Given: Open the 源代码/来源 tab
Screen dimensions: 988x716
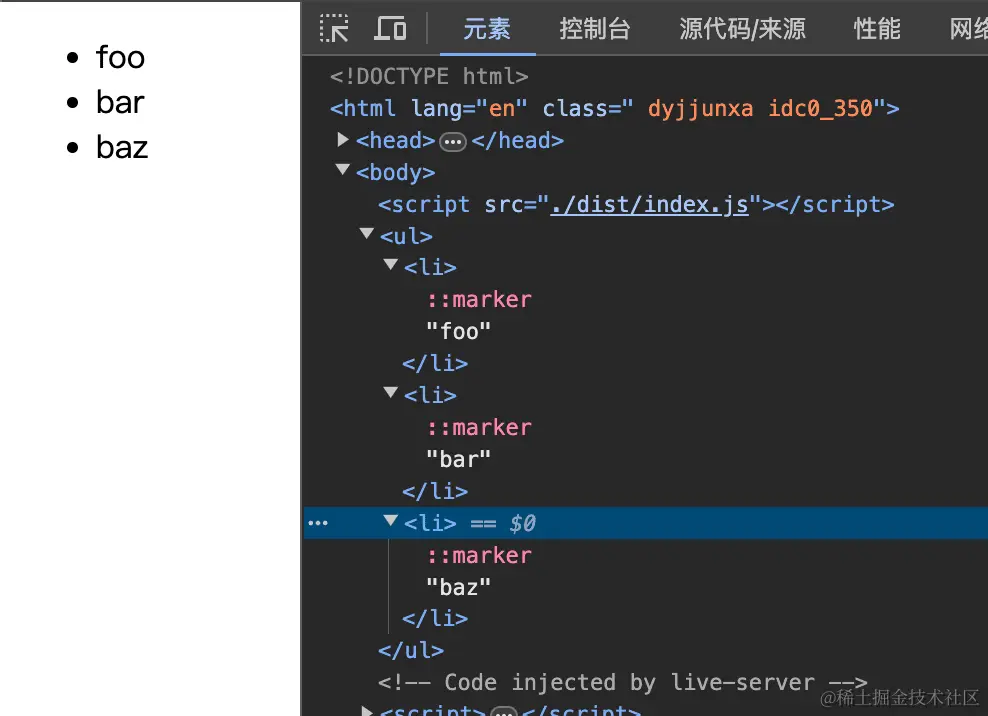Looking at the screenshot, I should click(x=742, y=29).
